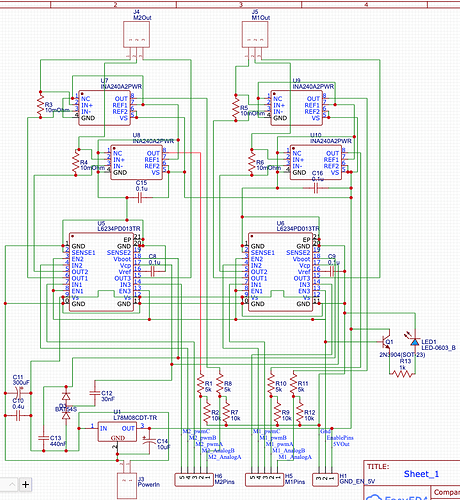Viewport: 460px width, 500px height.
Task: Select the C11 300uF polarized capacitor
Action: point(19,393)
